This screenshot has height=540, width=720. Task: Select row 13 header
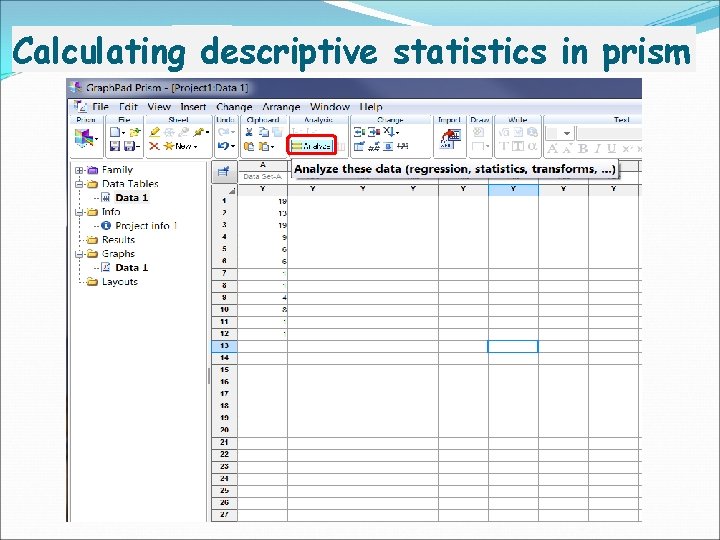224,346
